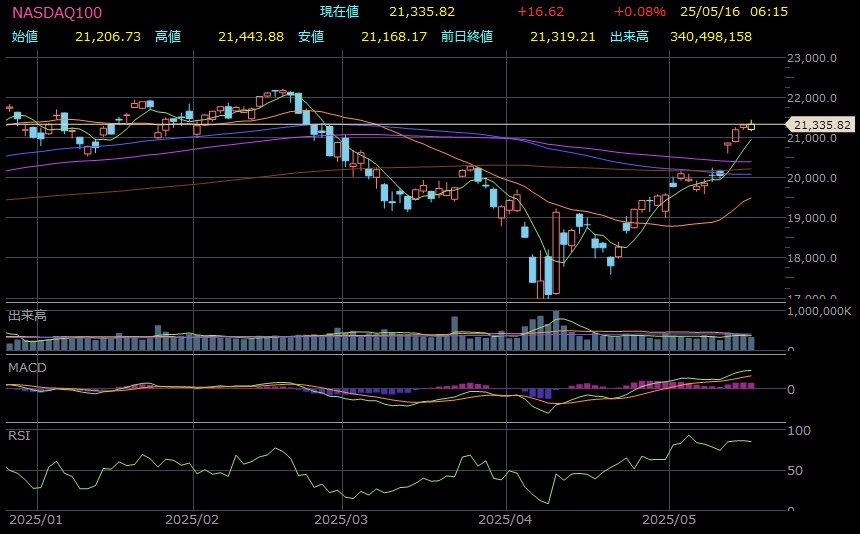
Task: Click the 2025/04 date axis label
Action: click(x=505, y=520)
